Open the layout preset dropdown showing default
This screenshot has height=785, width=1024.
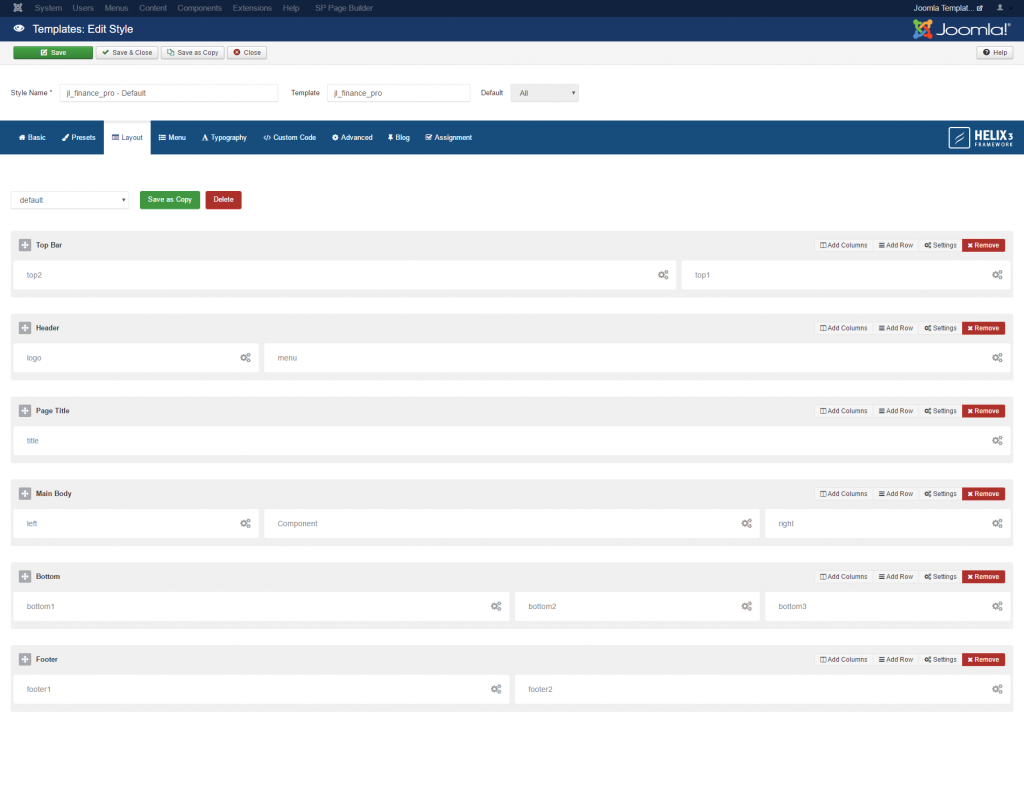point(69,200)
